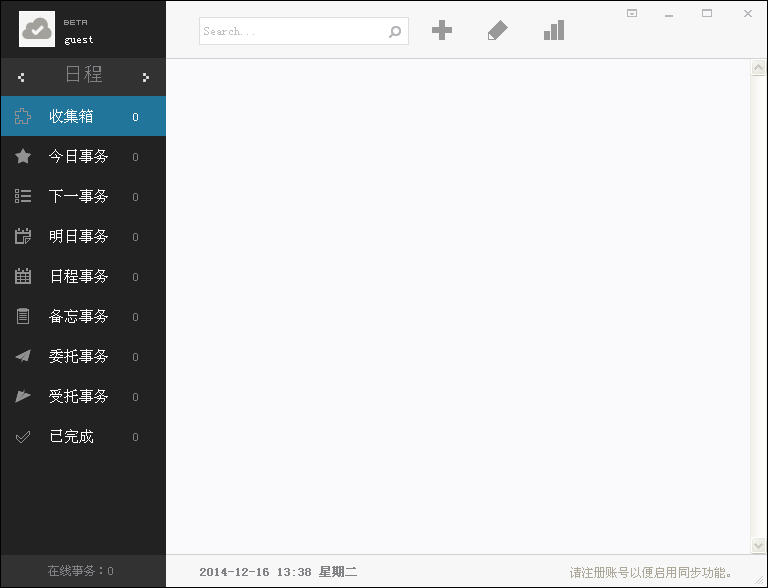
Task: Click the BETA label
Action: [x=76, y=23]
